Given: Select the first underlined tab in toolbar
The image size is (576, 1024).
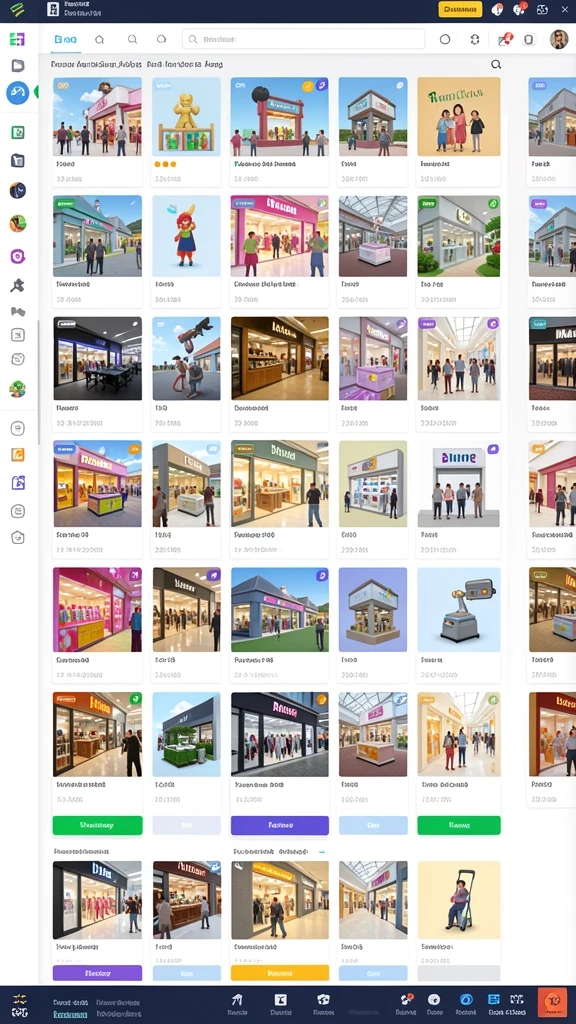Looking at the screenshot, I should coord(66,39).
